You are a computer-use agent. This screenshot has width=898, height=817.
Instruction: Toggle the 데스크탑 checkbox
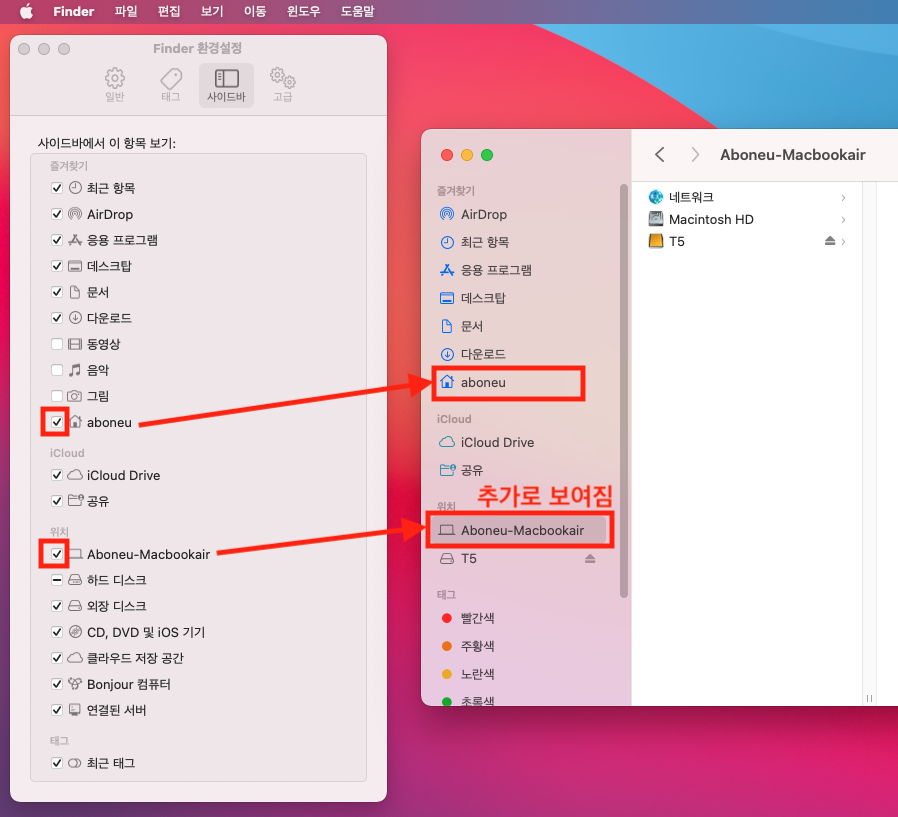coord(57,266)
